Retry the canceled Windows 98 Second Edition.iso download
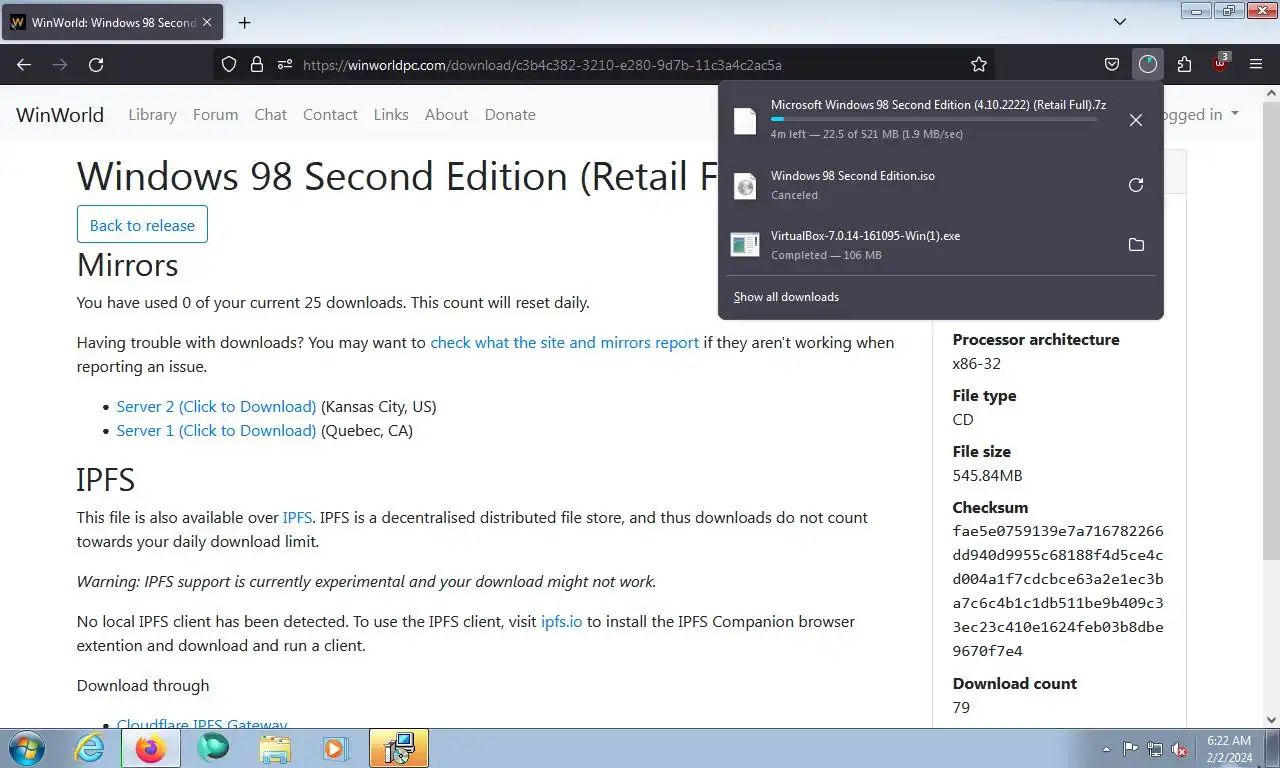Screen dimensions: 1280x768 pyautogui.click(x=1136, y=185)
